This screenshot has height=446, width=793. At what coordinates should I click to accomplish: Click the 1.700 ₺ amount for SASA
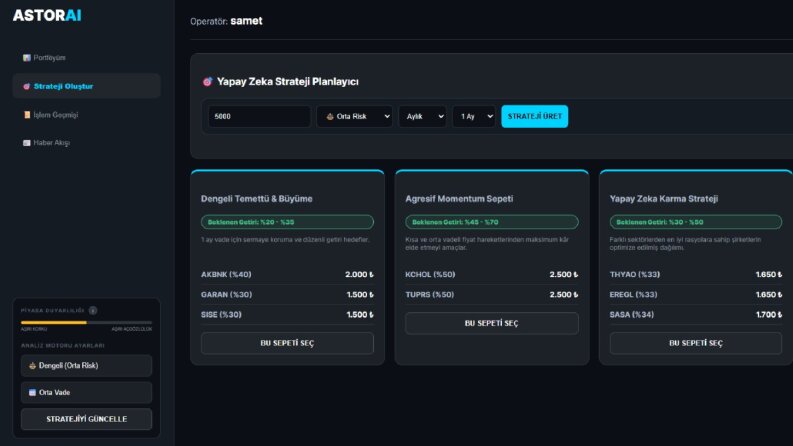click(769, 315)
